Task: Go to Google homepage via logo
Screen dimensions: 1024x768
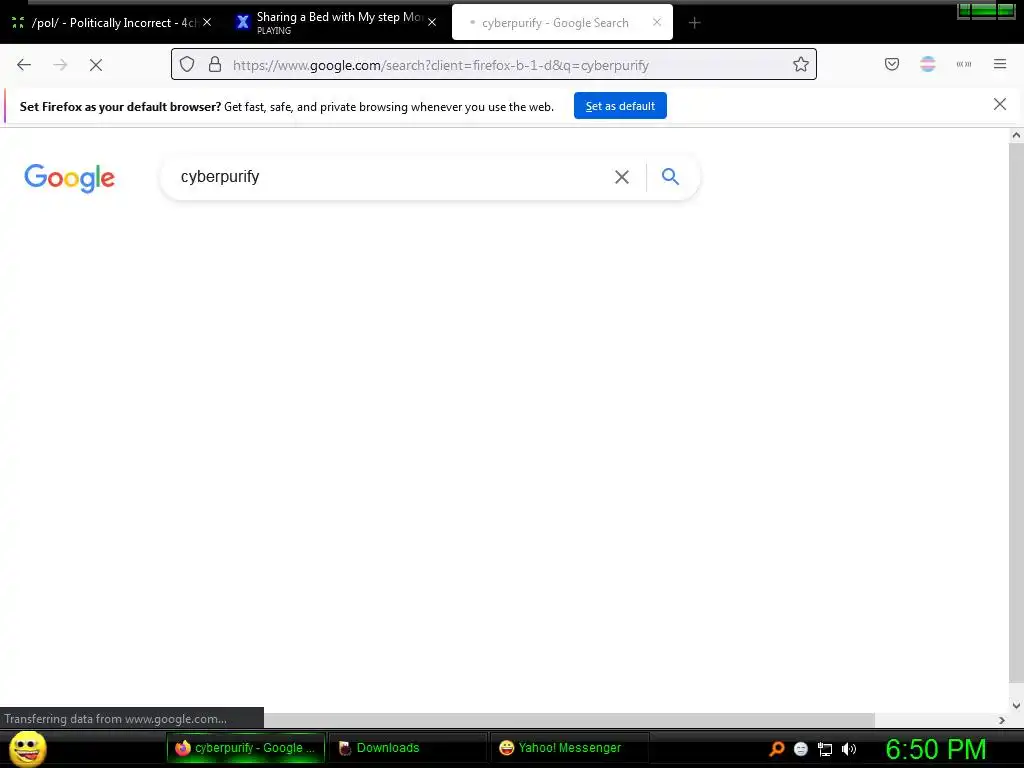Action: (x=69, y=178)
